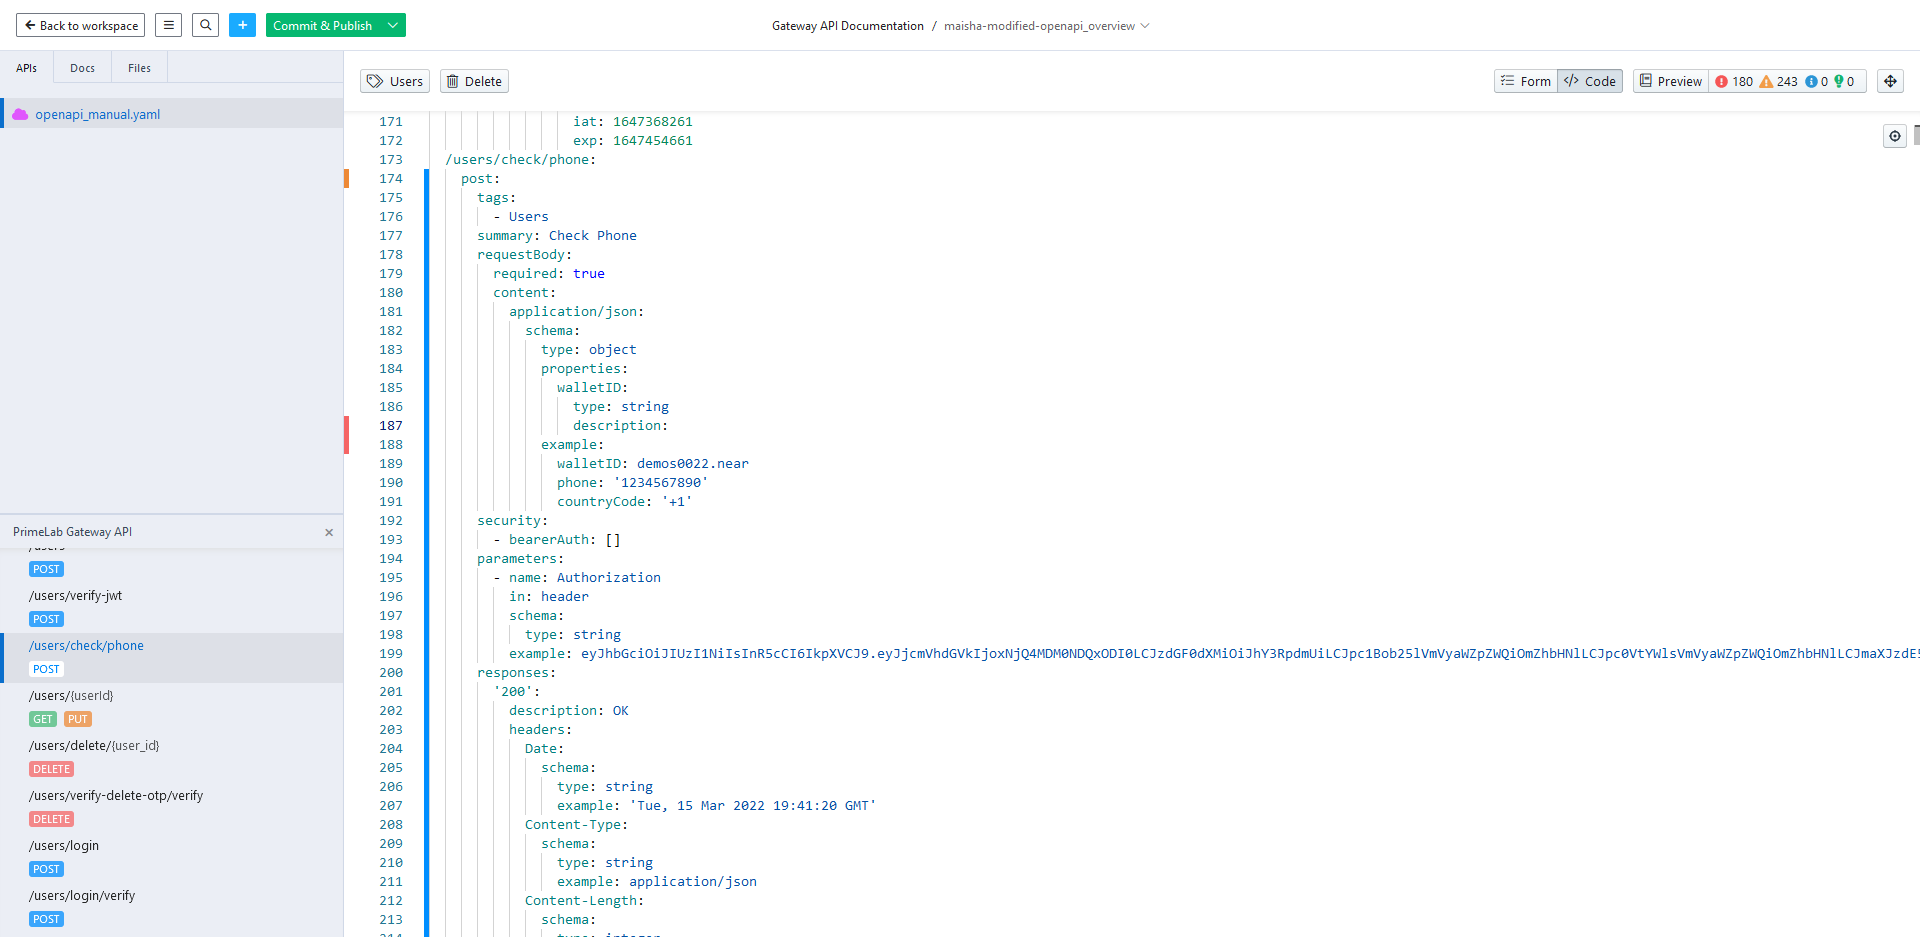Show the 180 errors indicator
1920x937 pixels.
1734,81
